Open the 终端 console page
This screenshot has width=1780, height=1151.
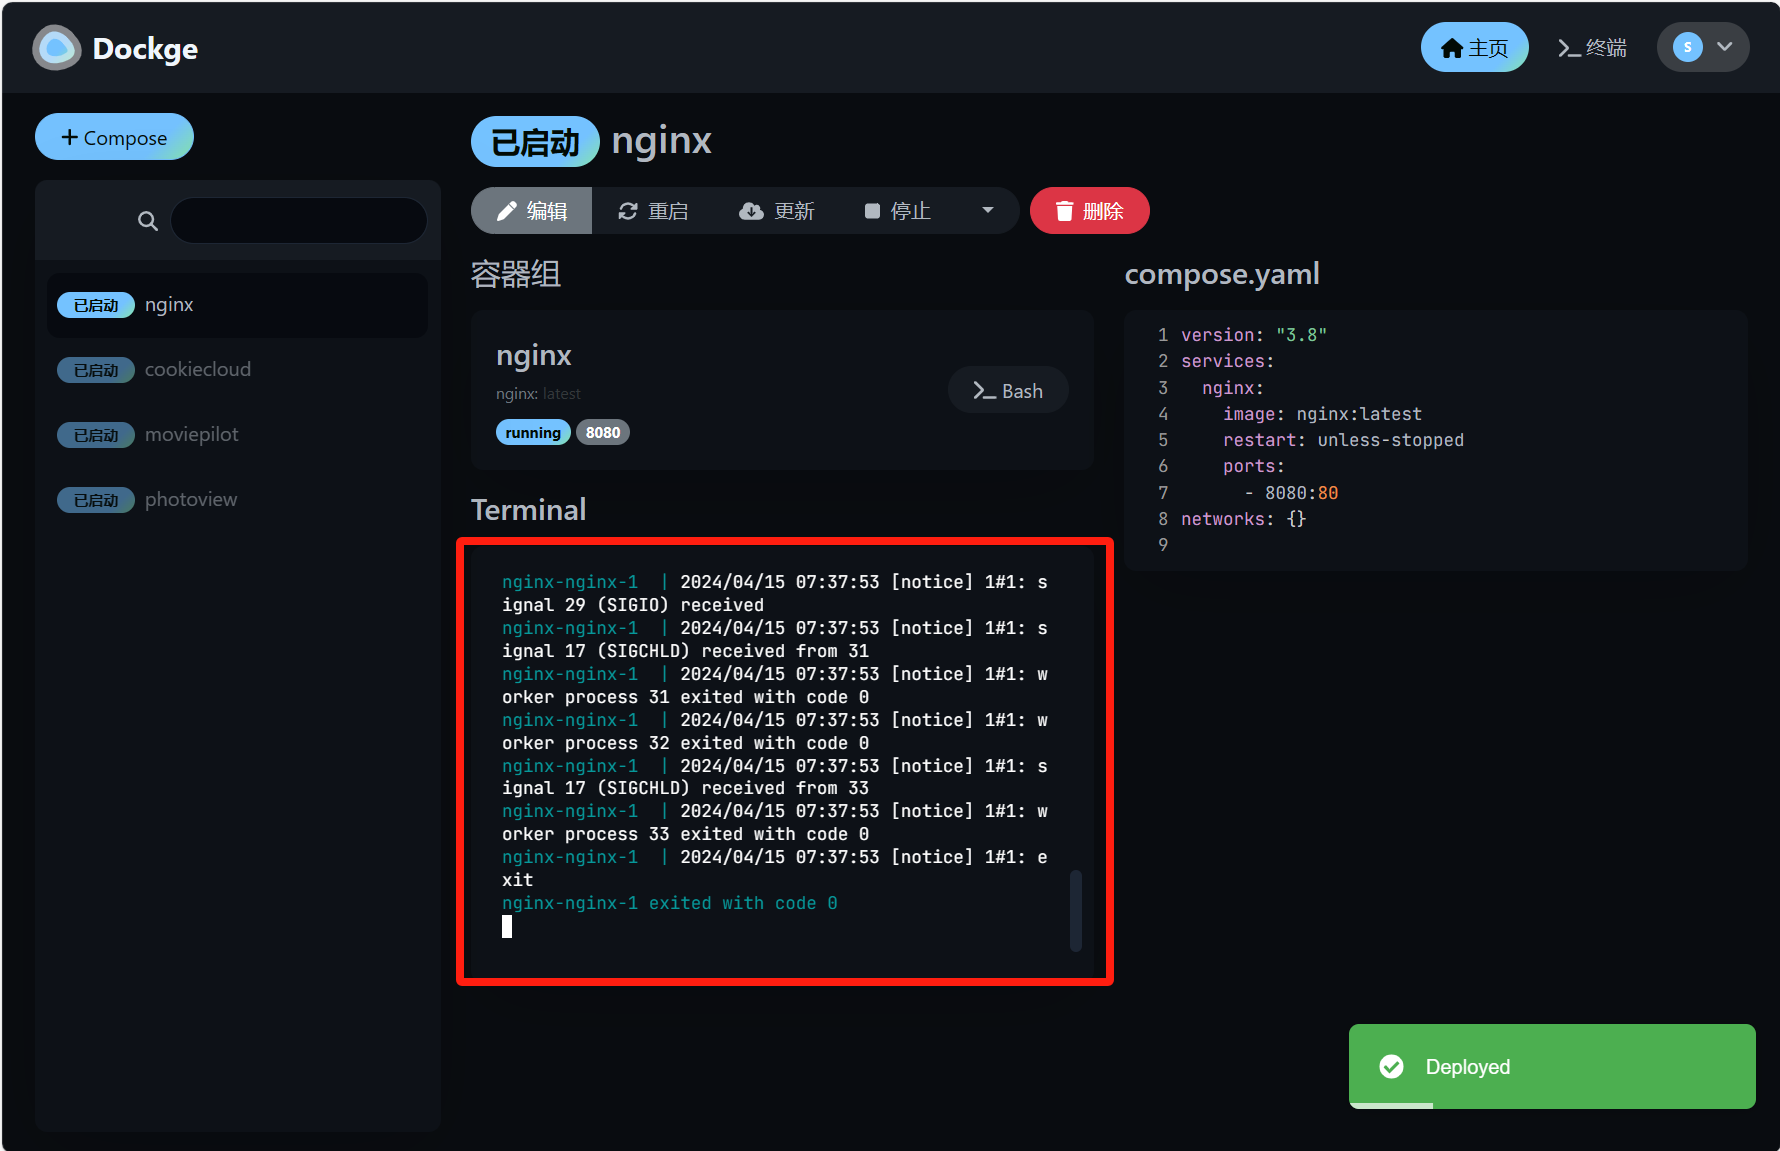(x=1592, y=48)
